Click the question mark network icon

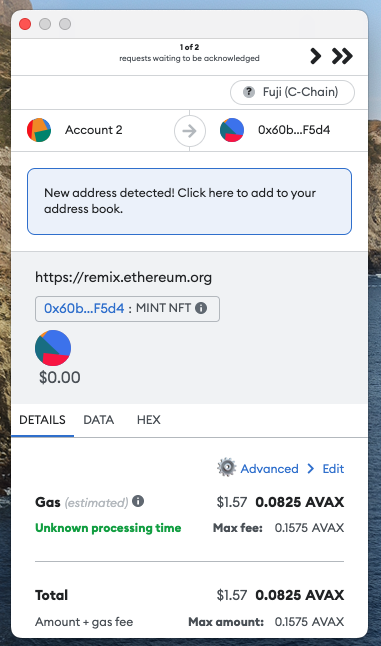click(x=249, y=92)
